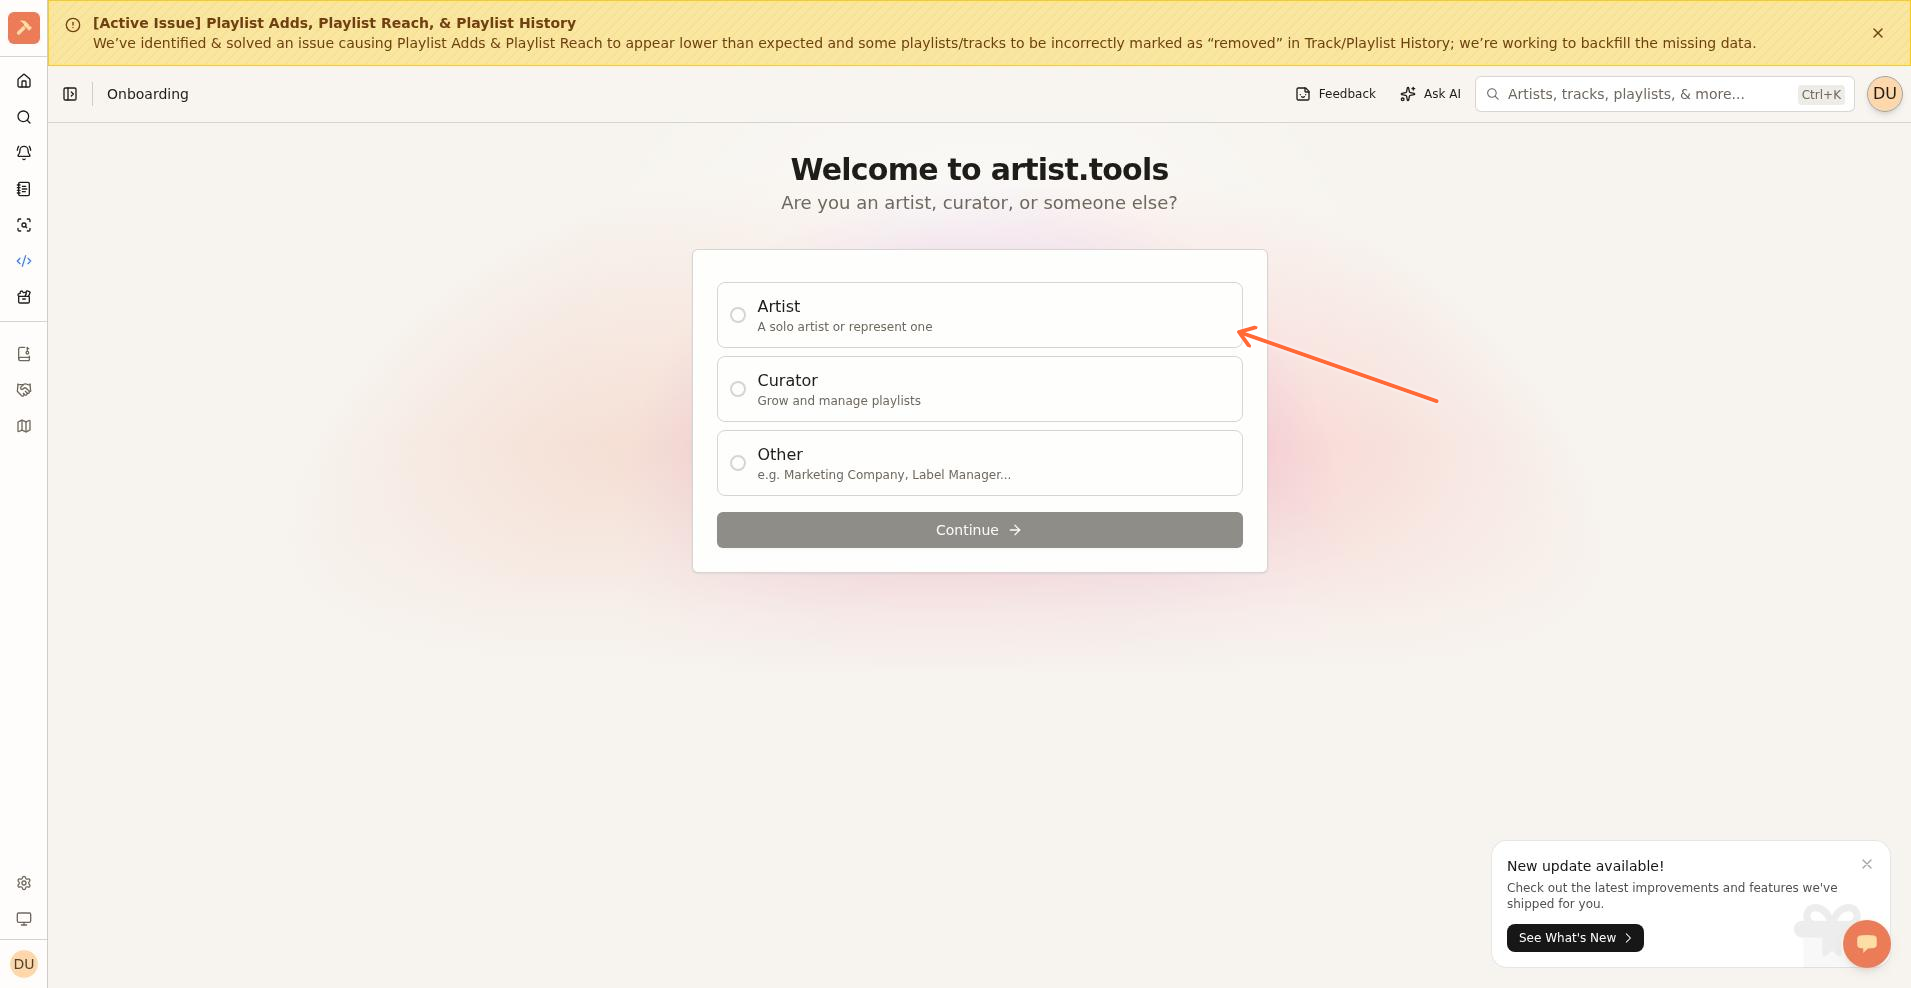Open the alerts bell icon
1911x988 pixels.
point(24,153)
